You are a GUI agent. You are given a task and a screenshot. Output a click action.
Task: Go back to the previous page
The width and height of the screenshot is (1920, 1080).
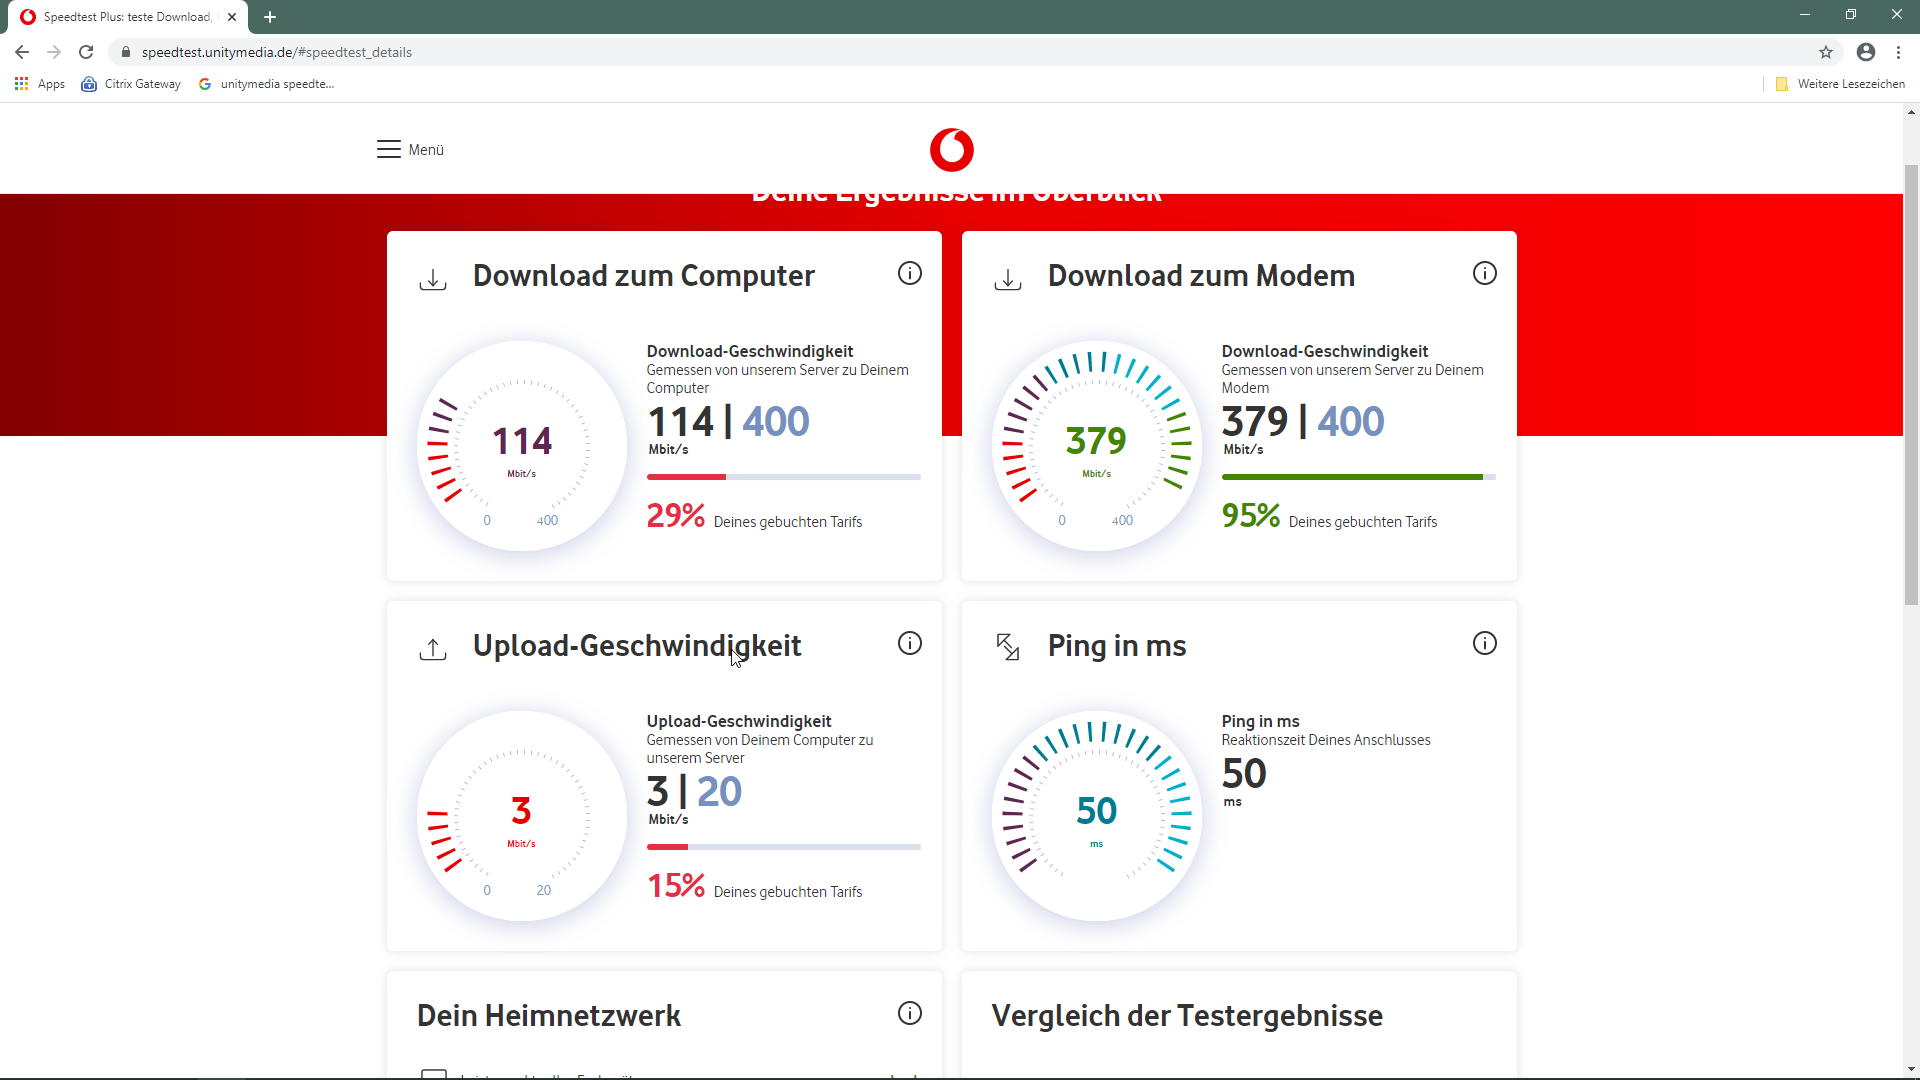click(x=22, y=52)
